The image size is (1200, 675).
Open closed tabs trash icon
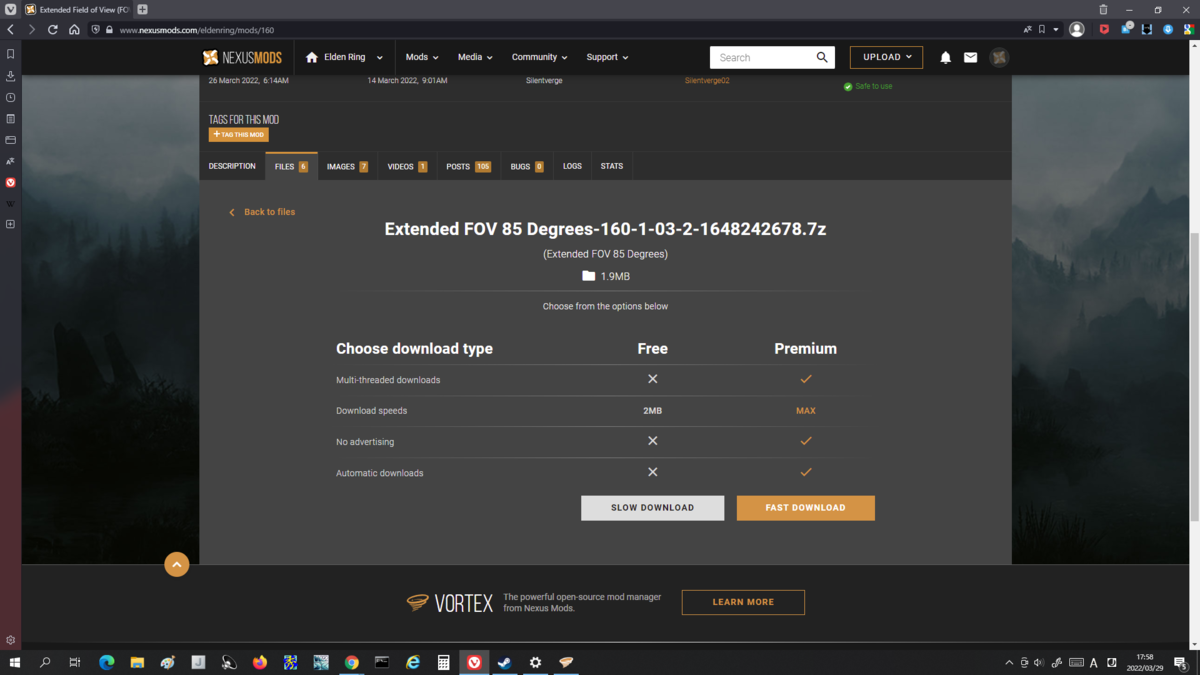pyautogui.click(x=1104, y=10)
